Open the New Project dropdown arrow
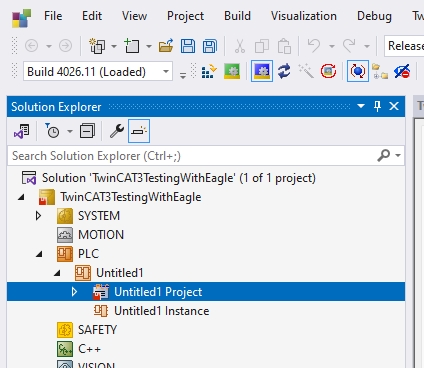 [x=114, y=46]
